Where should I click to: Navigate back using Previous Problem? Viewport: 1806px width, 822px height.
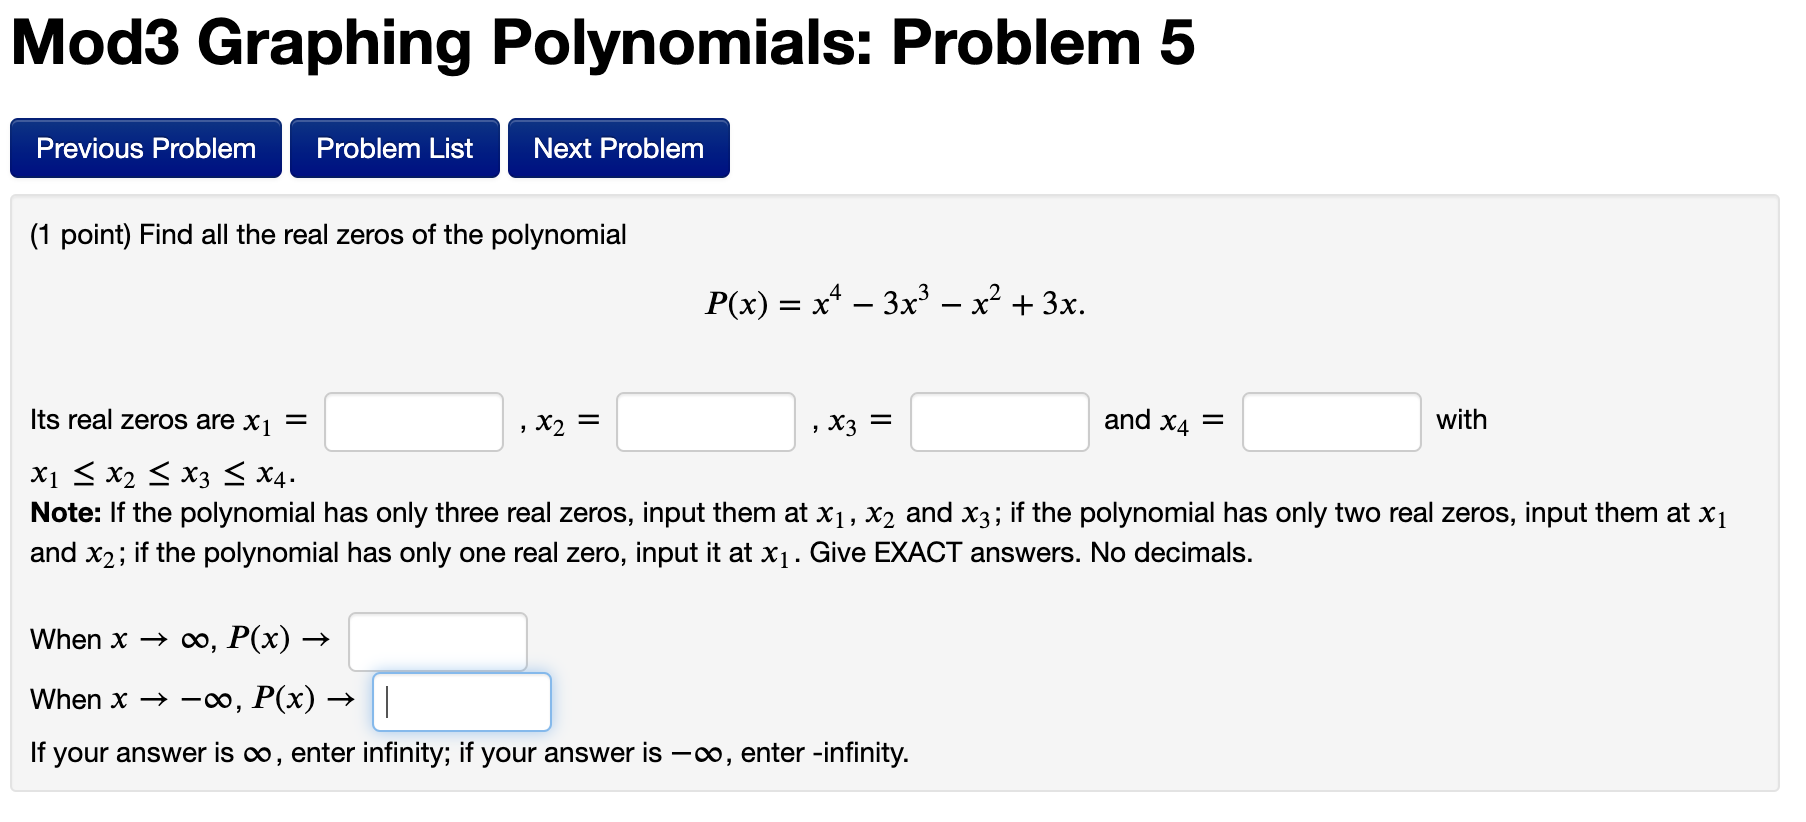click(145, 147)
